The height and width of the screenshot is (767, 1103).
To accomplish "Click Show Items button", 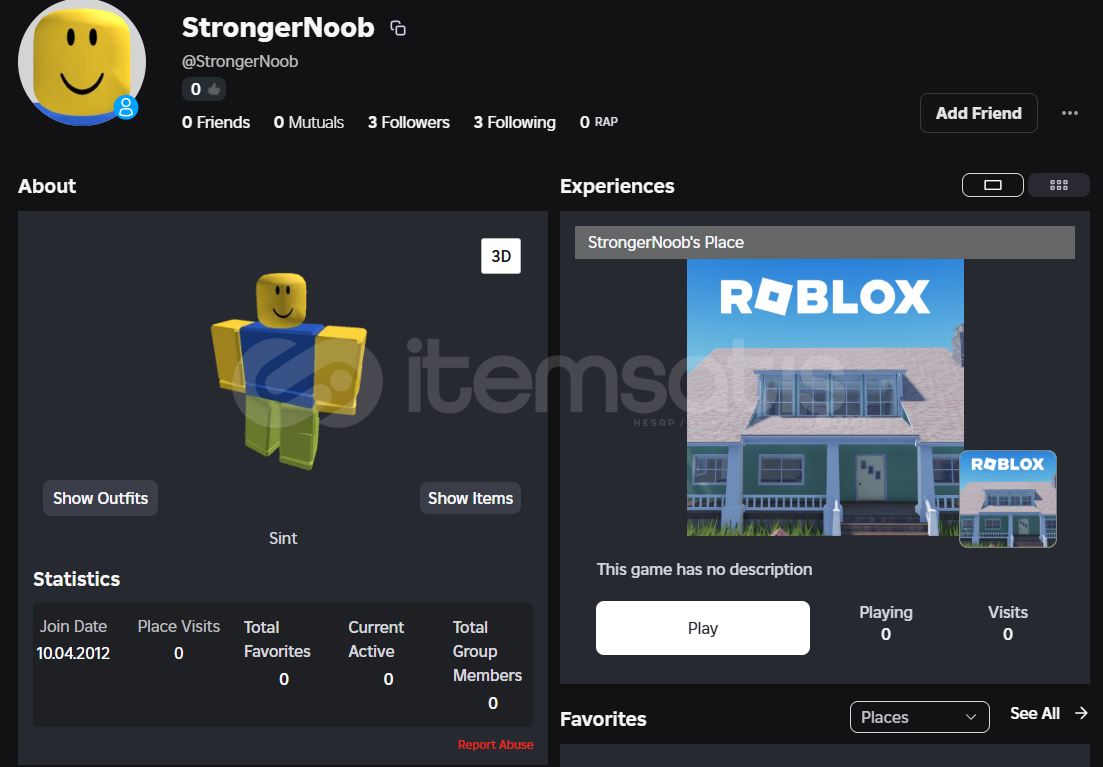I will (471, 498).
